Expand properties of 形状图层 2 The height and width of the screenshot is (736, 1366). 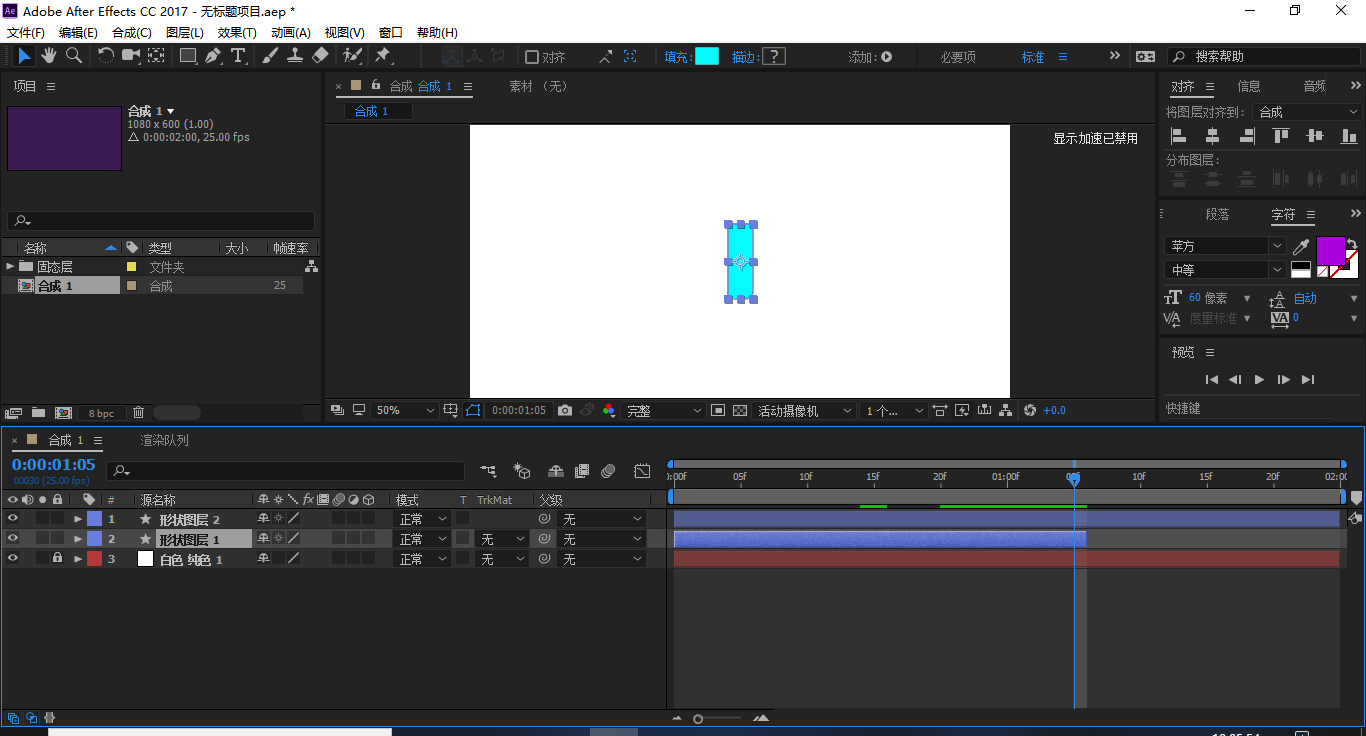click(78, 519)
